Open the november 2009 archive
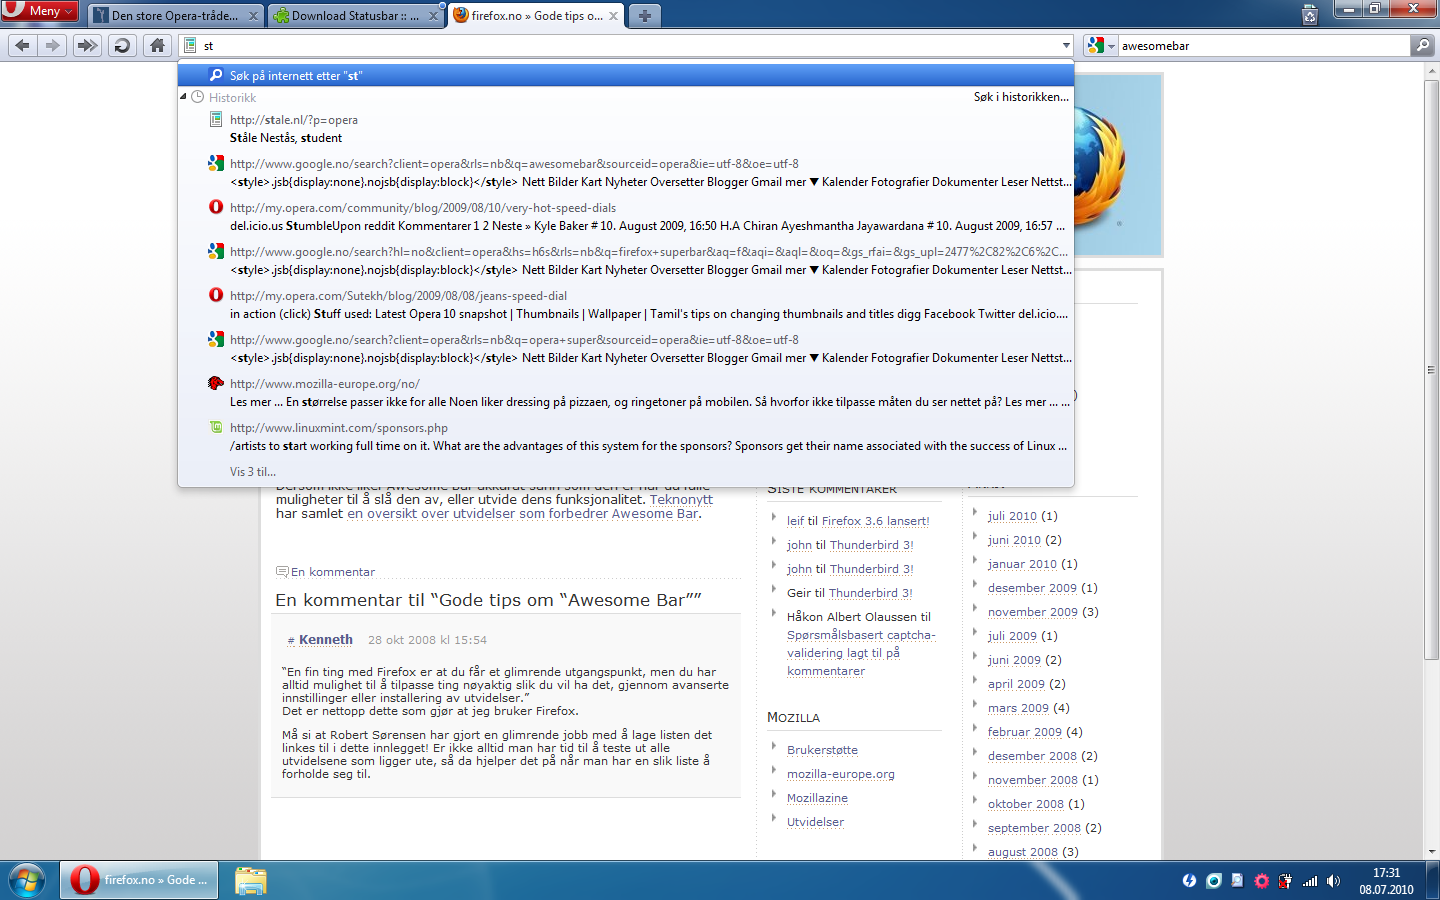Viewport: 1440px width, 900px height. pyautogui.click(x=1033, y=612)
